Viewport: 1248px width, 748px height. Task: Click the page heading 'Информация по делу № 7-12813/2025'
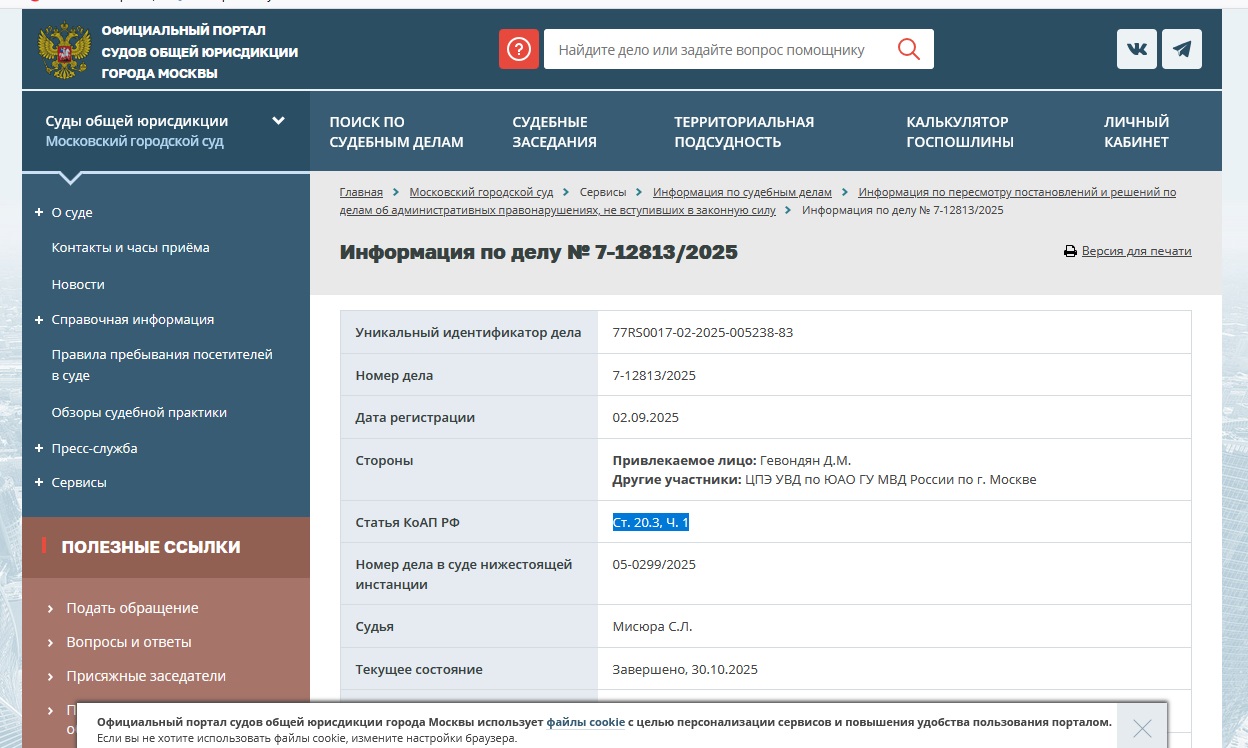coord(539,252)
